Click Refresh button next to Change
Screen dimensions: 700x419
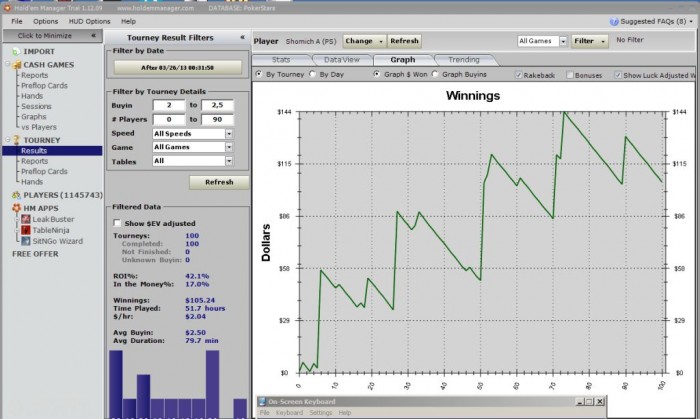404,41
